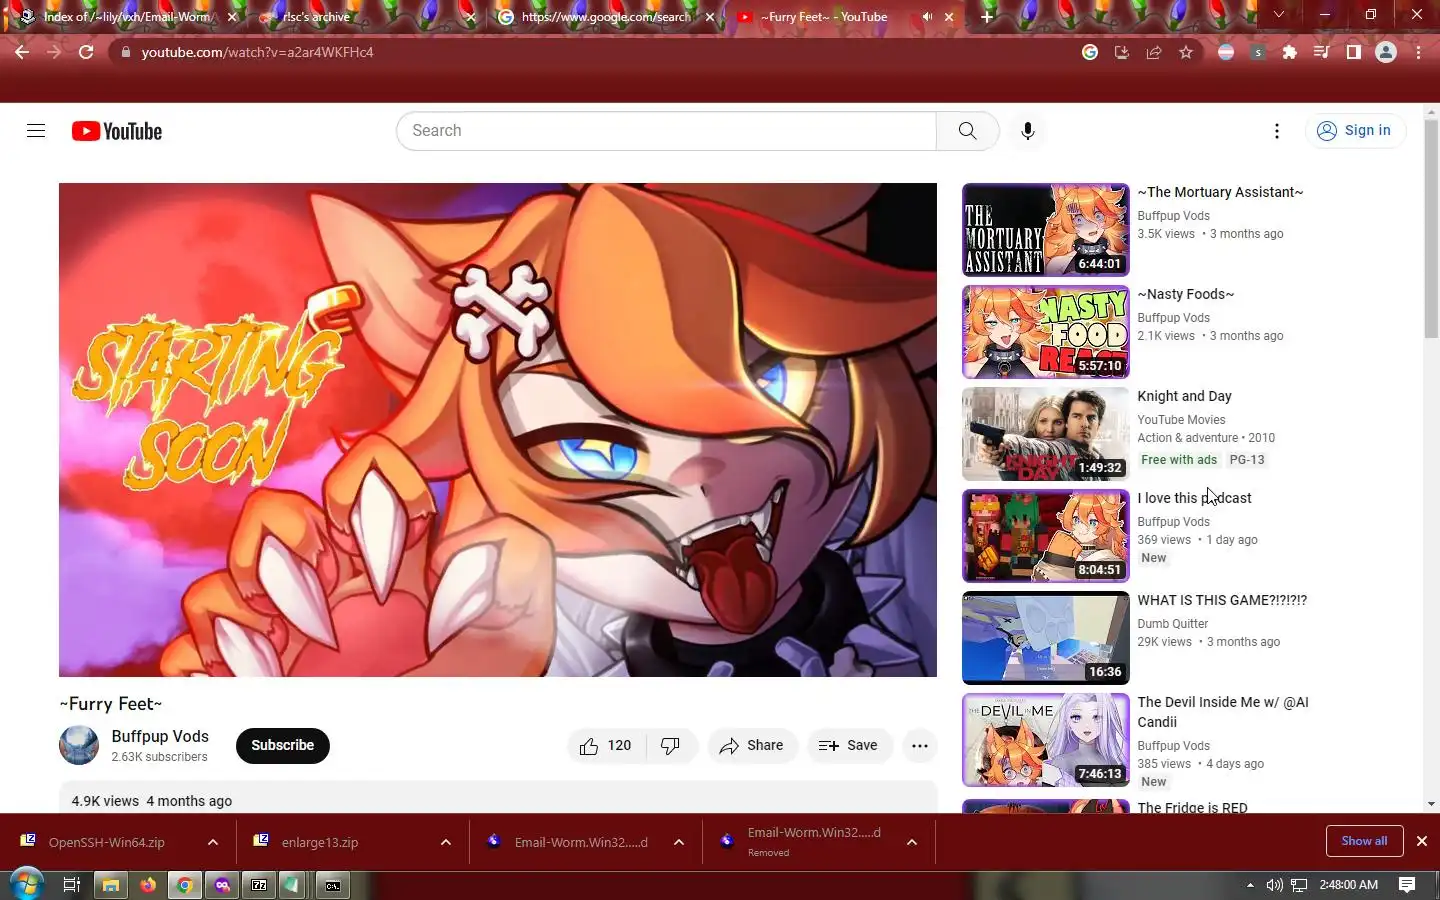Open File Explorer from taskbar
The height and width of the screenshot is (900, 1440).
[x=110, y=885]
